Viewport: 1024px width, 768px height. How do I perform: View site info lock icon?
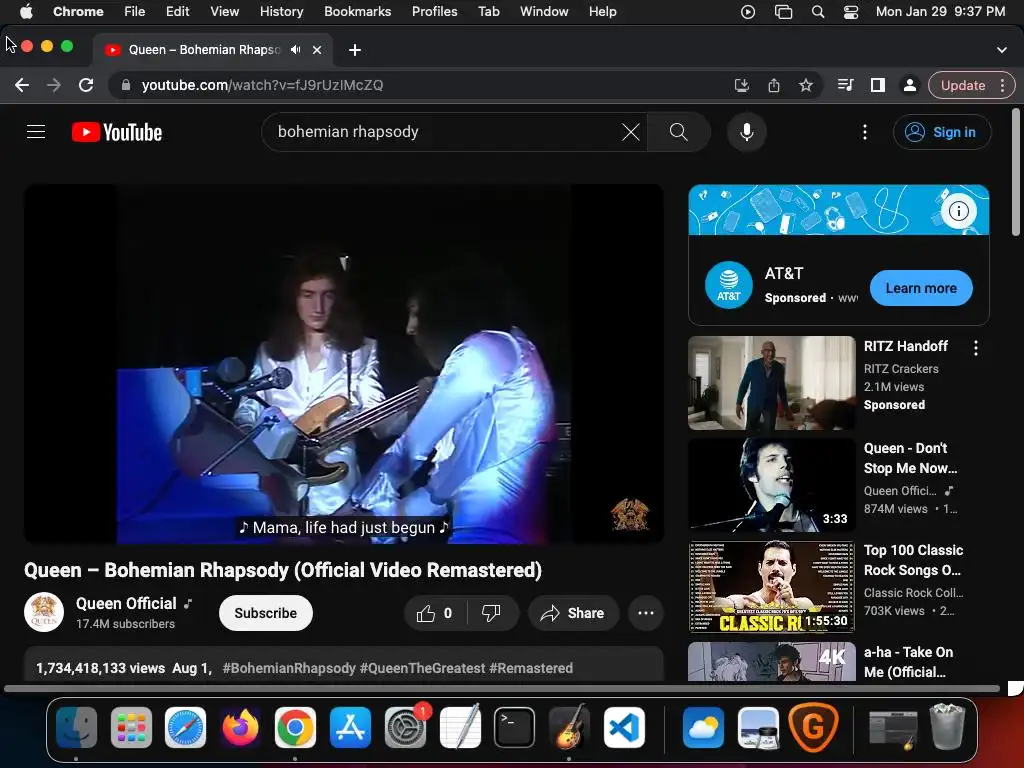point(126,86)
